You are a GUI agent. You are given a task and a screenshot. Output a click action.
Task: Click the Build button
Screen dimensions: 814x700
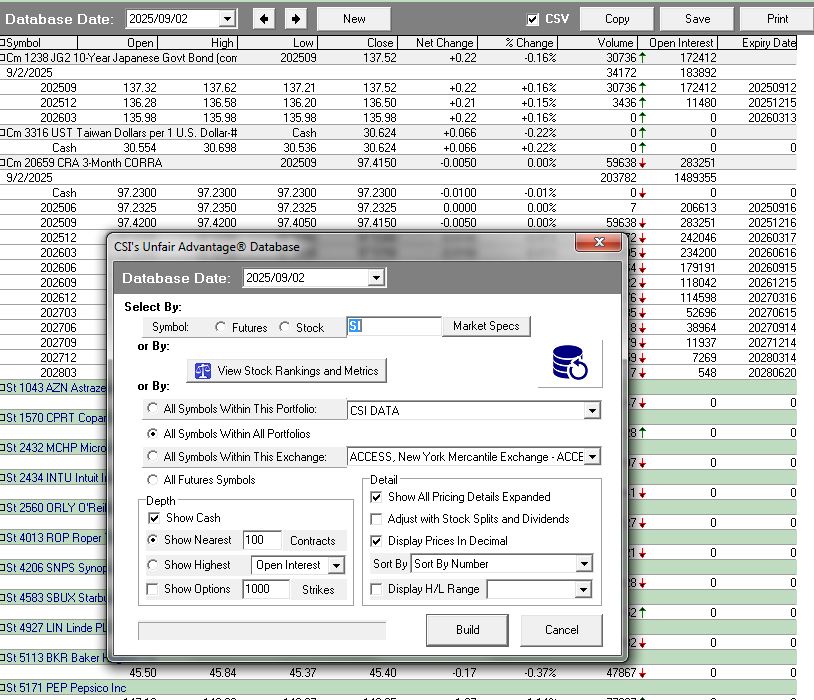click(467, 630)
